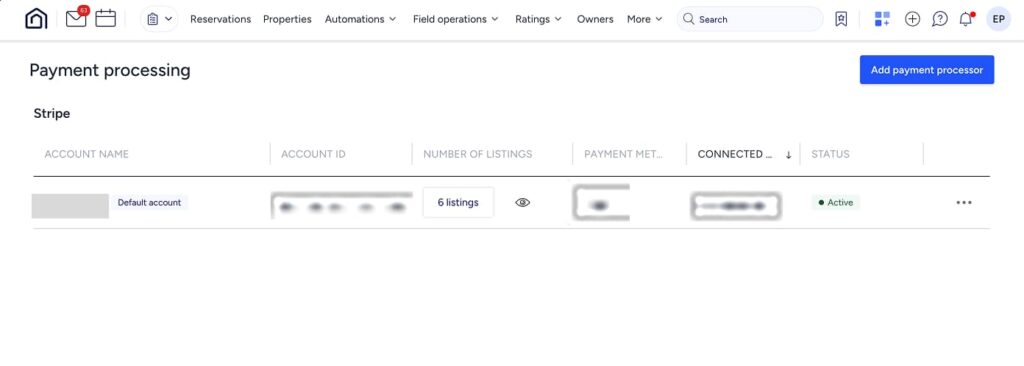Open the calendar icon
1024x366 pixels.
point(106,18)
